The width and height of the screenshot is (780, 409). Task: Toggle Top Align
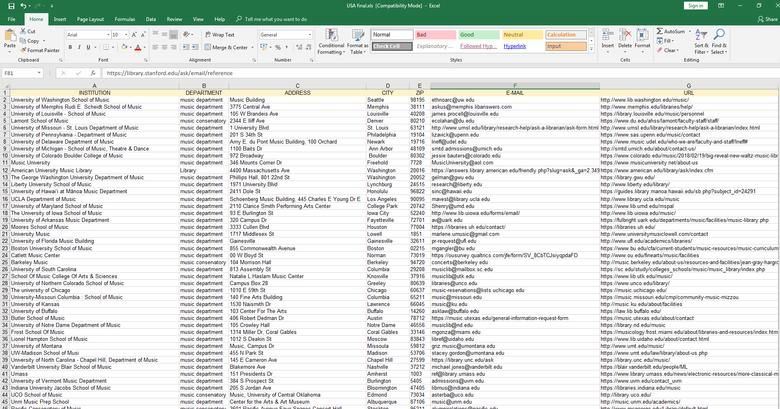pyautogui.click(x=155, y=35)
